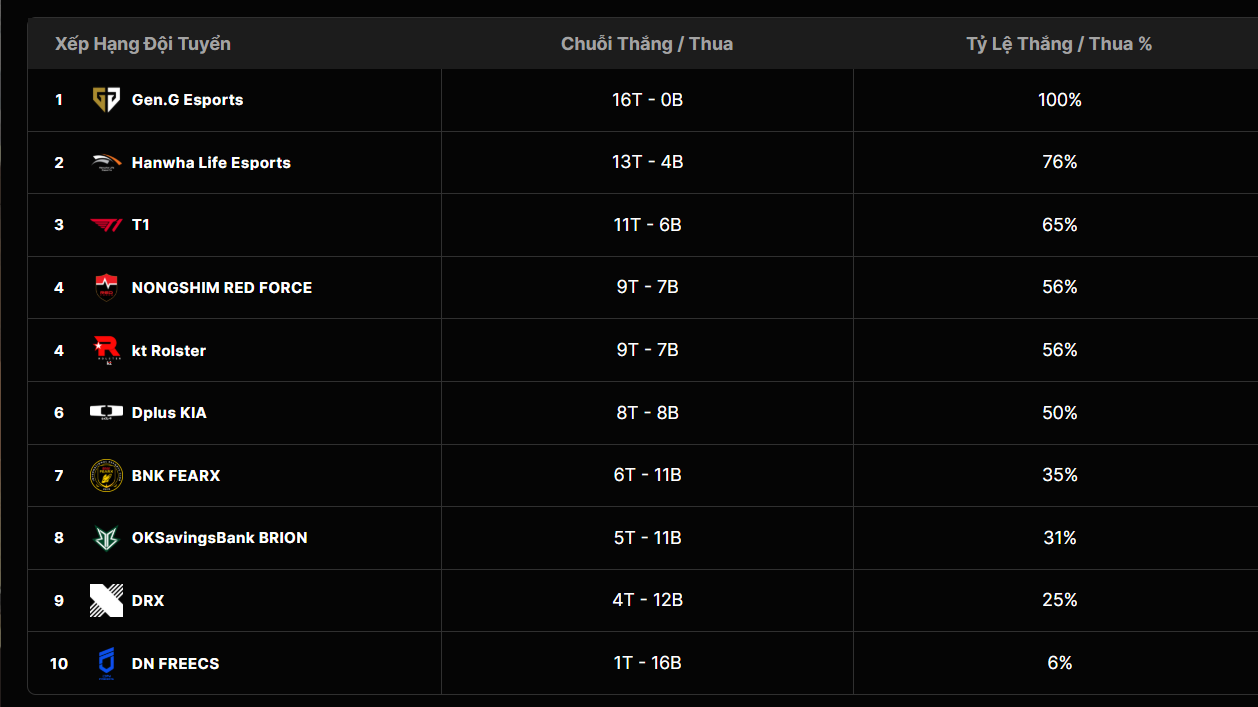This screenshot has width=1258, height=707.
Task: Open the Hanwha Life Esports team link
Action: tap(211, 163)
